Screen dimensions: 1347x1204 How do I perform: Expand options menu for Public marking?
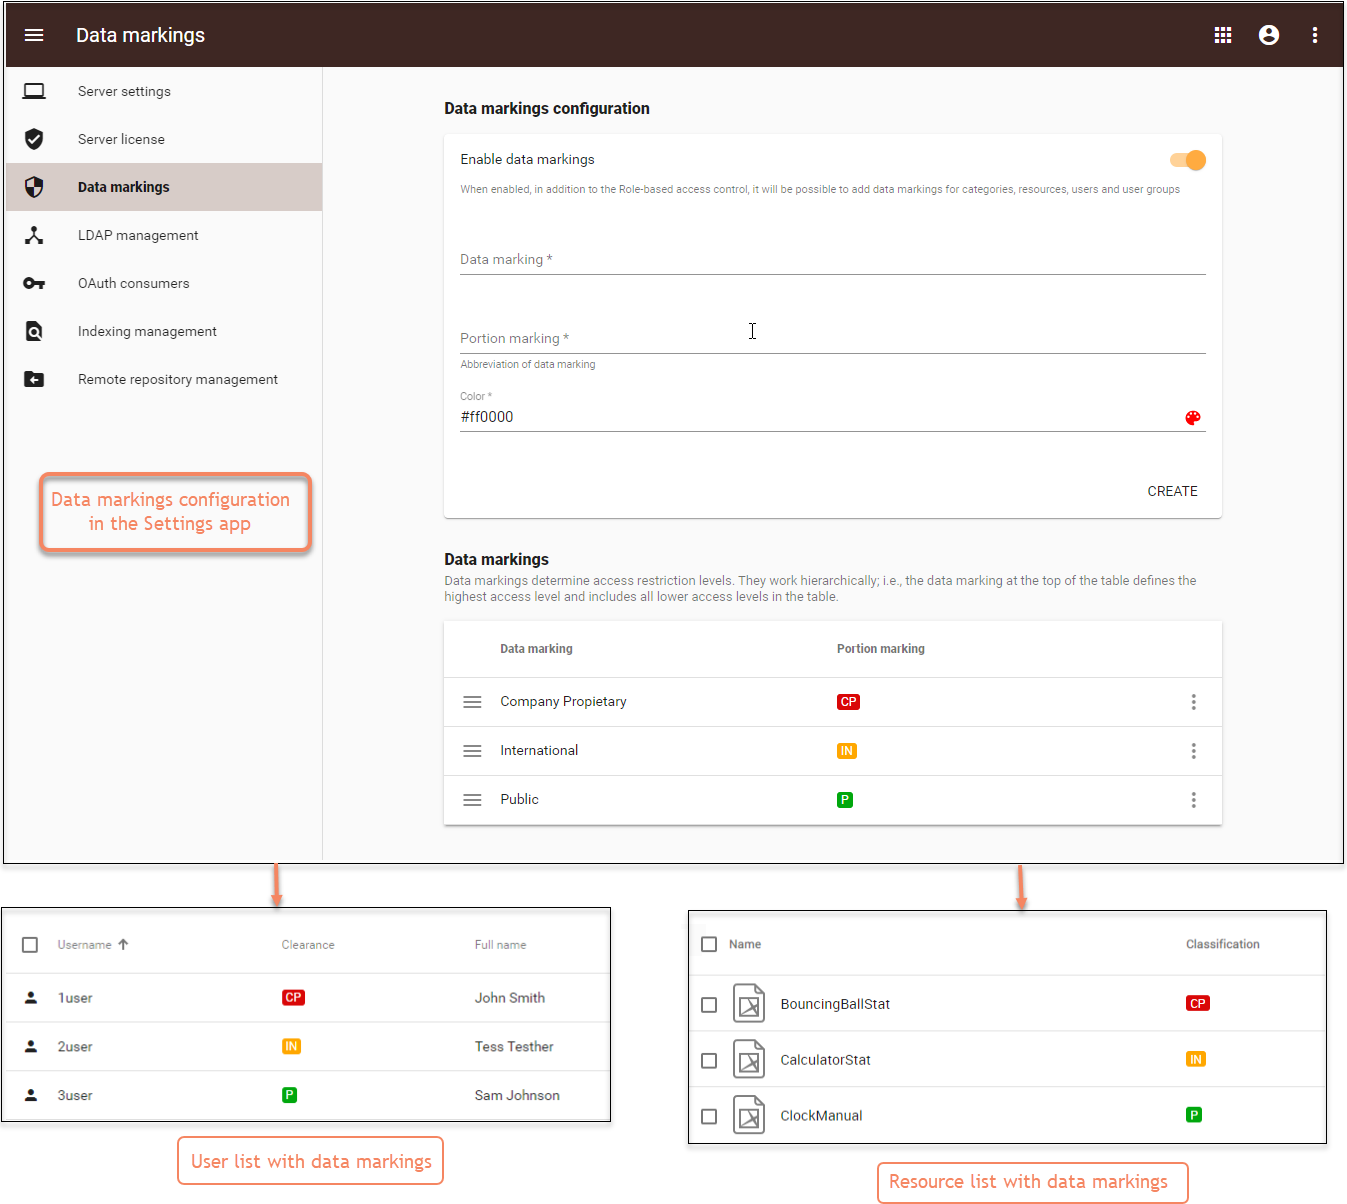[1193, 800]
